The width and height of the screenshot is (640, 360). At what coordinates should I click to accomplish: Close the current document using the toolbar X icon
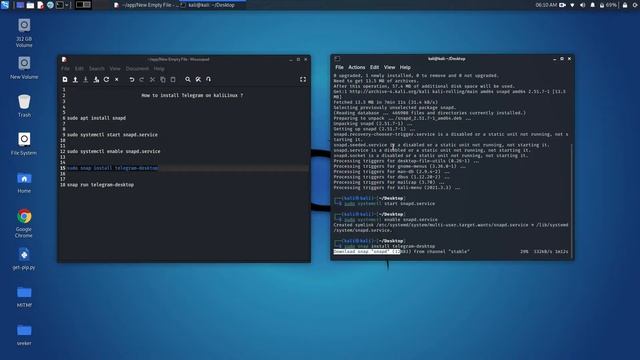tap(117, 80)
